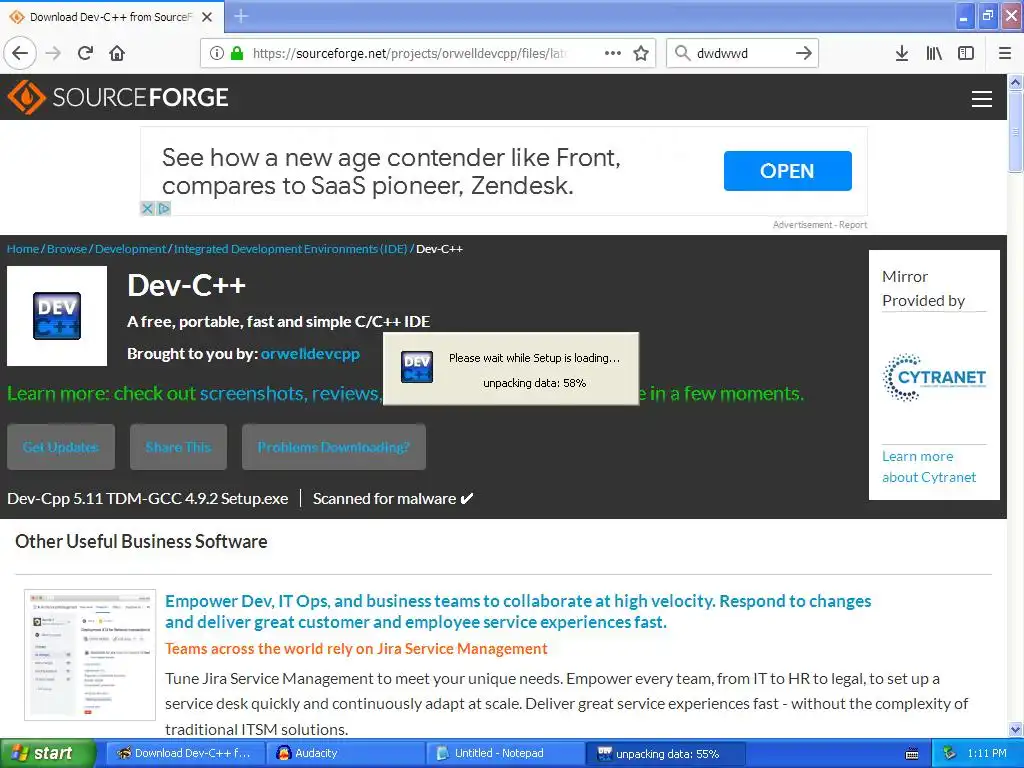Switch to Untitled - Notepad taskbar item
The width and height of the screenshot is (1024, 768).
506,754
